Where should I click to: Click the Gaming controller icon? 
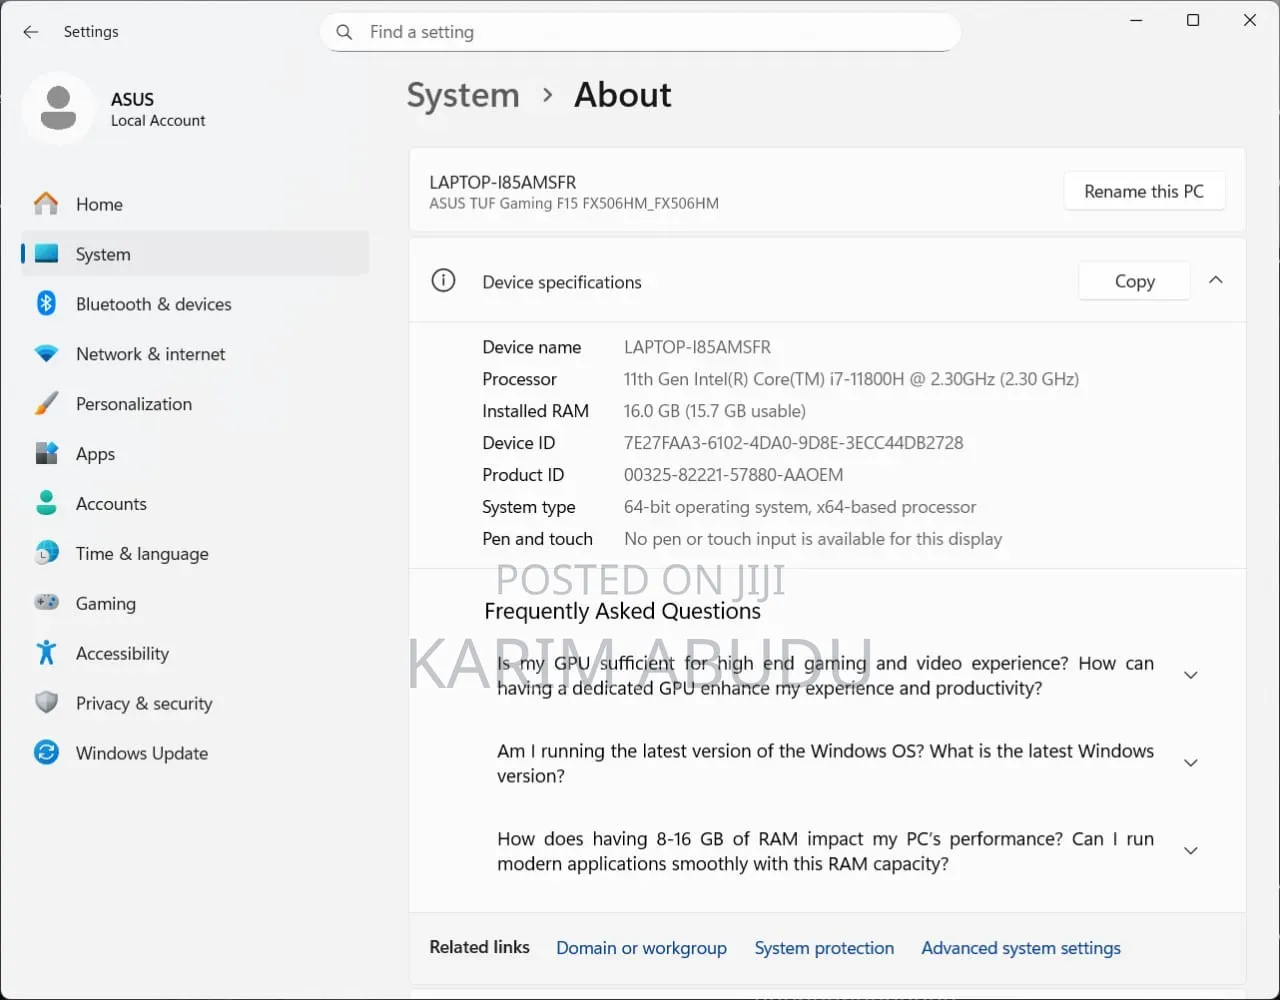46,603
